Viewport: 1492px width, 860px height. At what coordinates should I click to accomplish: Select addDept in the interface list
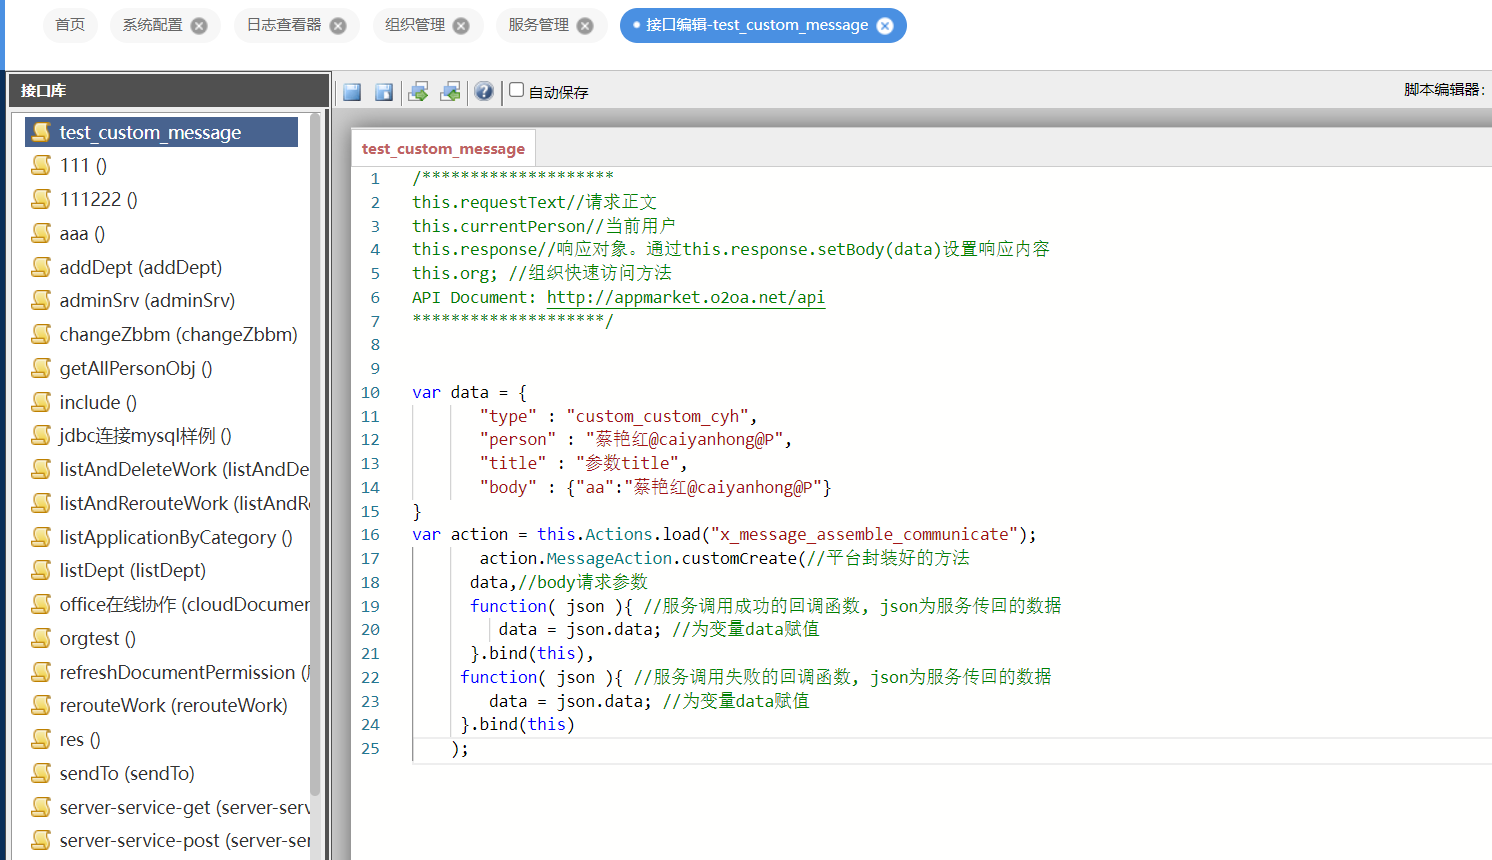pos(140,267)
